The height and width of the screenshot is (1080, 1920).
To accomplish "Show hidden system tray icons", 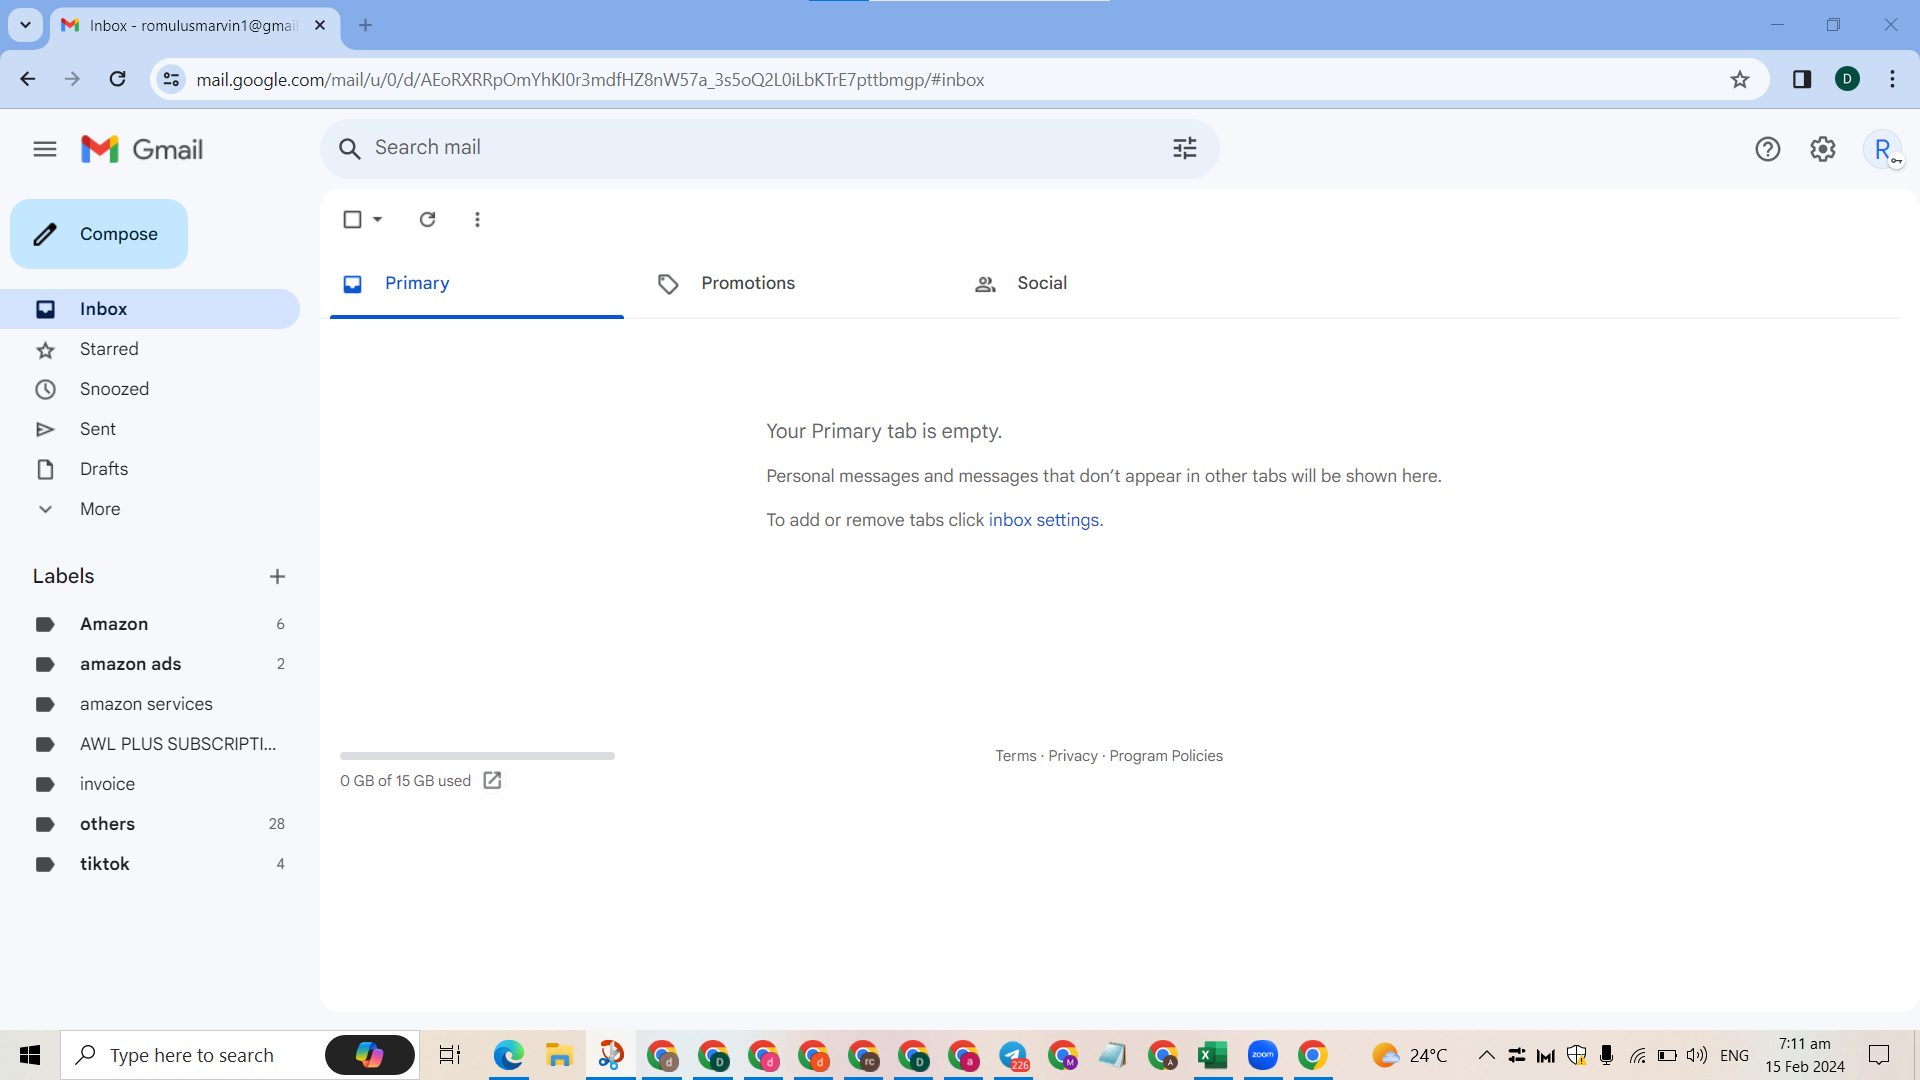I will pos(1487,1055).
